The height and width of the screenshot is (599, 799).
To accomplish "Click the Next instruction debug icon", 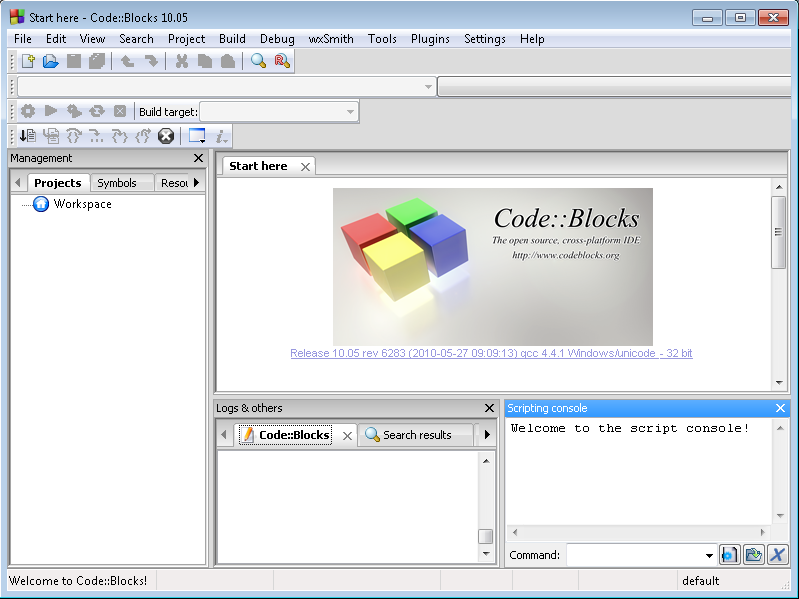I will coord(97,136).
